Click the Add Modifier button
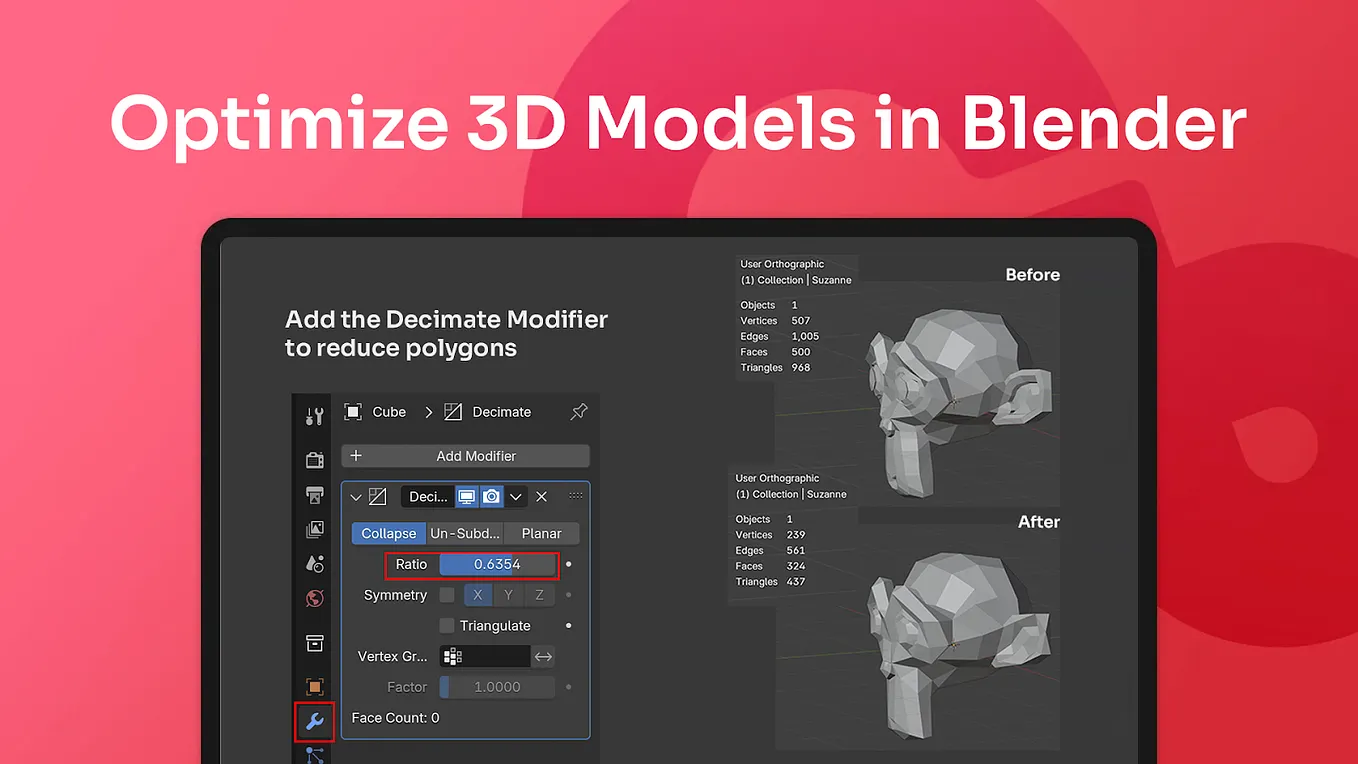The height and width of the screenshot is (764, 1358). tap(465, 455)
